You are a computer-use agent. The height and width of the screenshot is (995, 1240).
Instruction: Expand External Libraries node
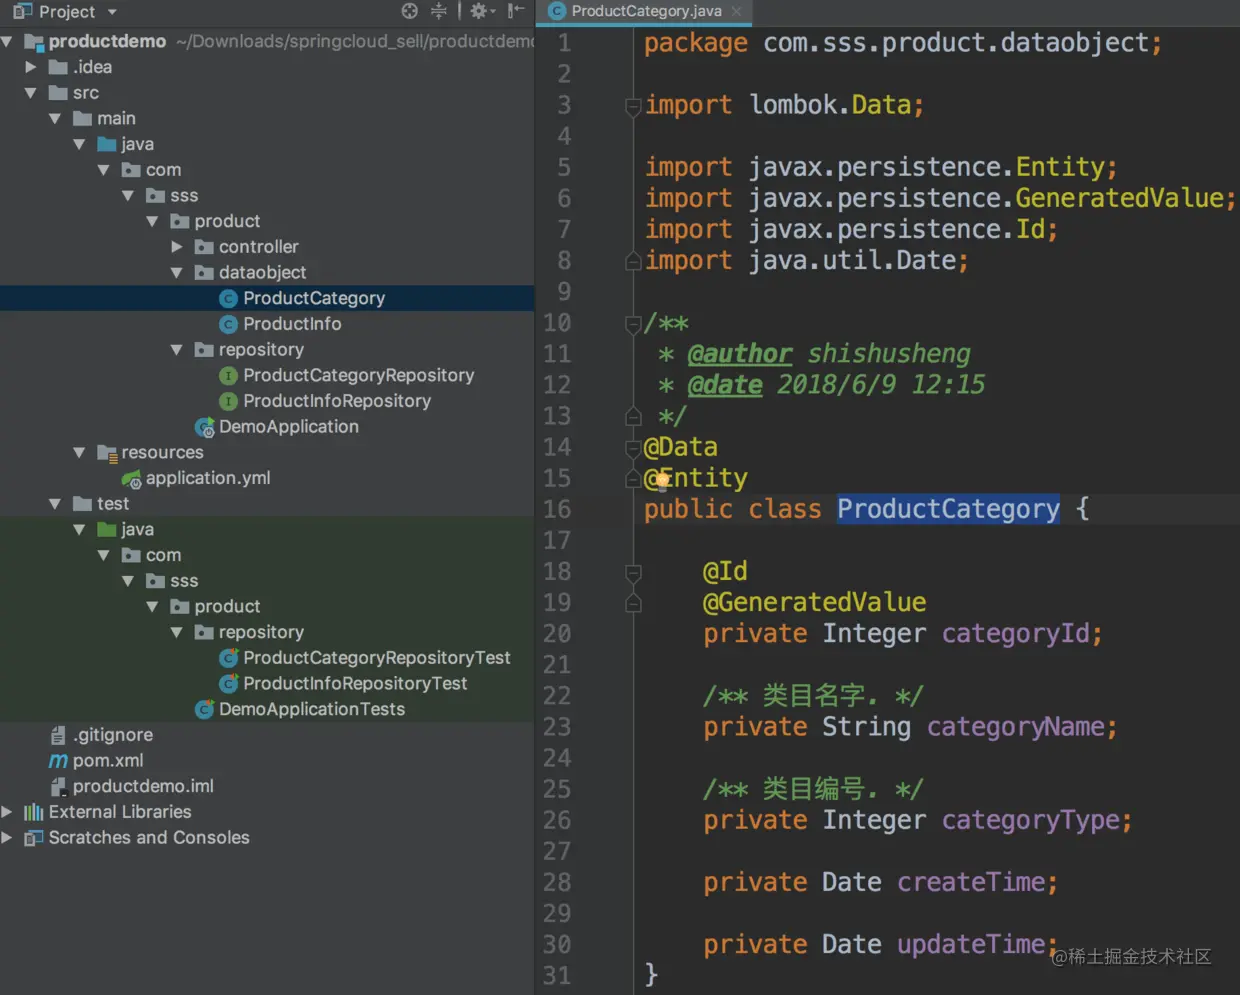point(7,812)
